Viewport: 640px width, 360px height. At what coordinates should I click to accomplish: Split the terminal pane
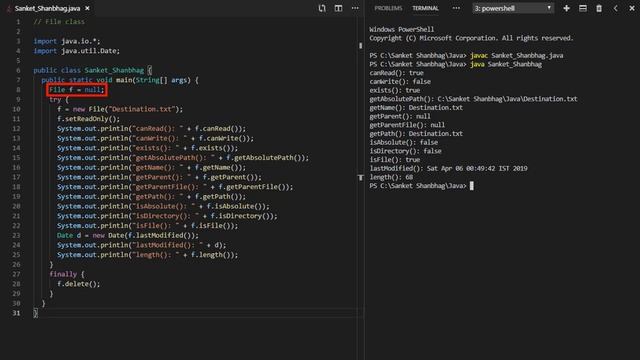point(583,8)
